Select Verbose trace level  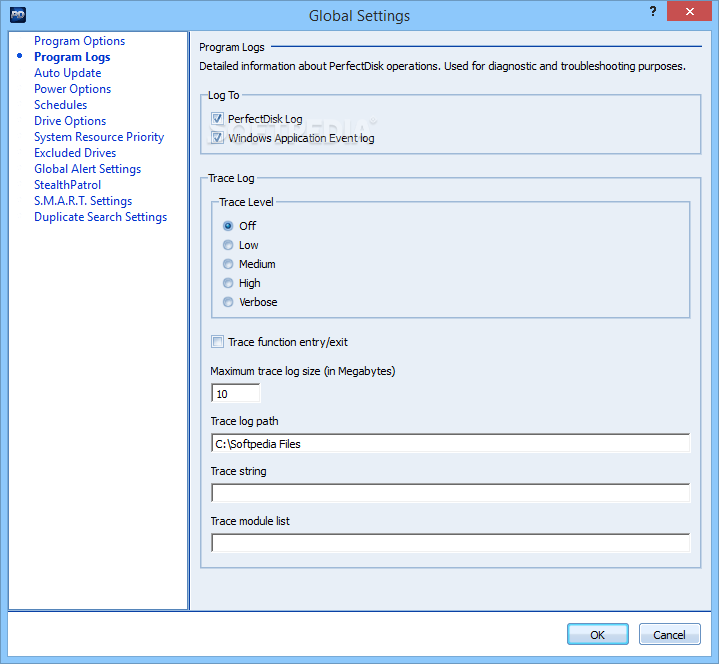(227, 302)
